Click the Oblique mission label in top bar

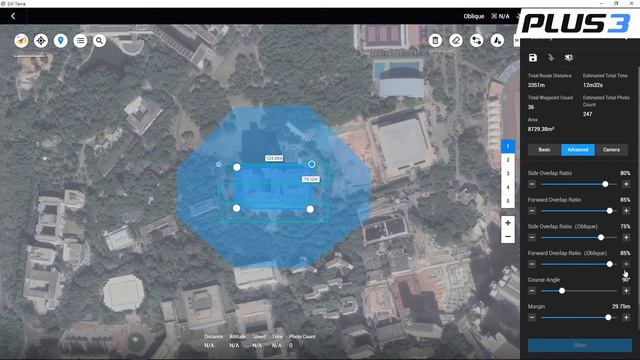tap(473, 16)
